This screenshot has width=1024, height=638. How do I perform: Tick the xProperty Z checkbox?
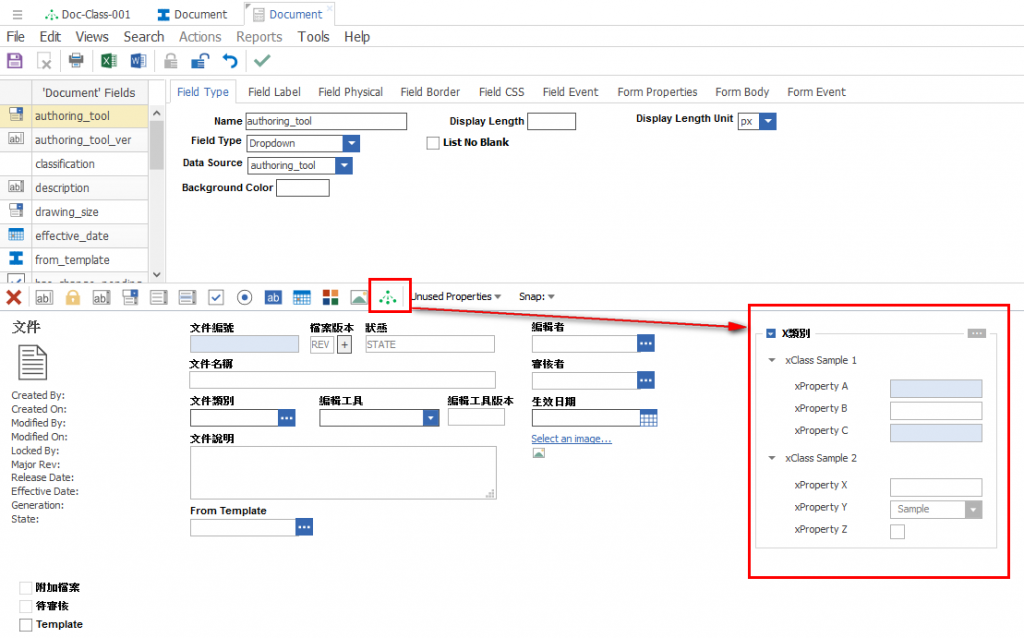click(x=897, y=532)
